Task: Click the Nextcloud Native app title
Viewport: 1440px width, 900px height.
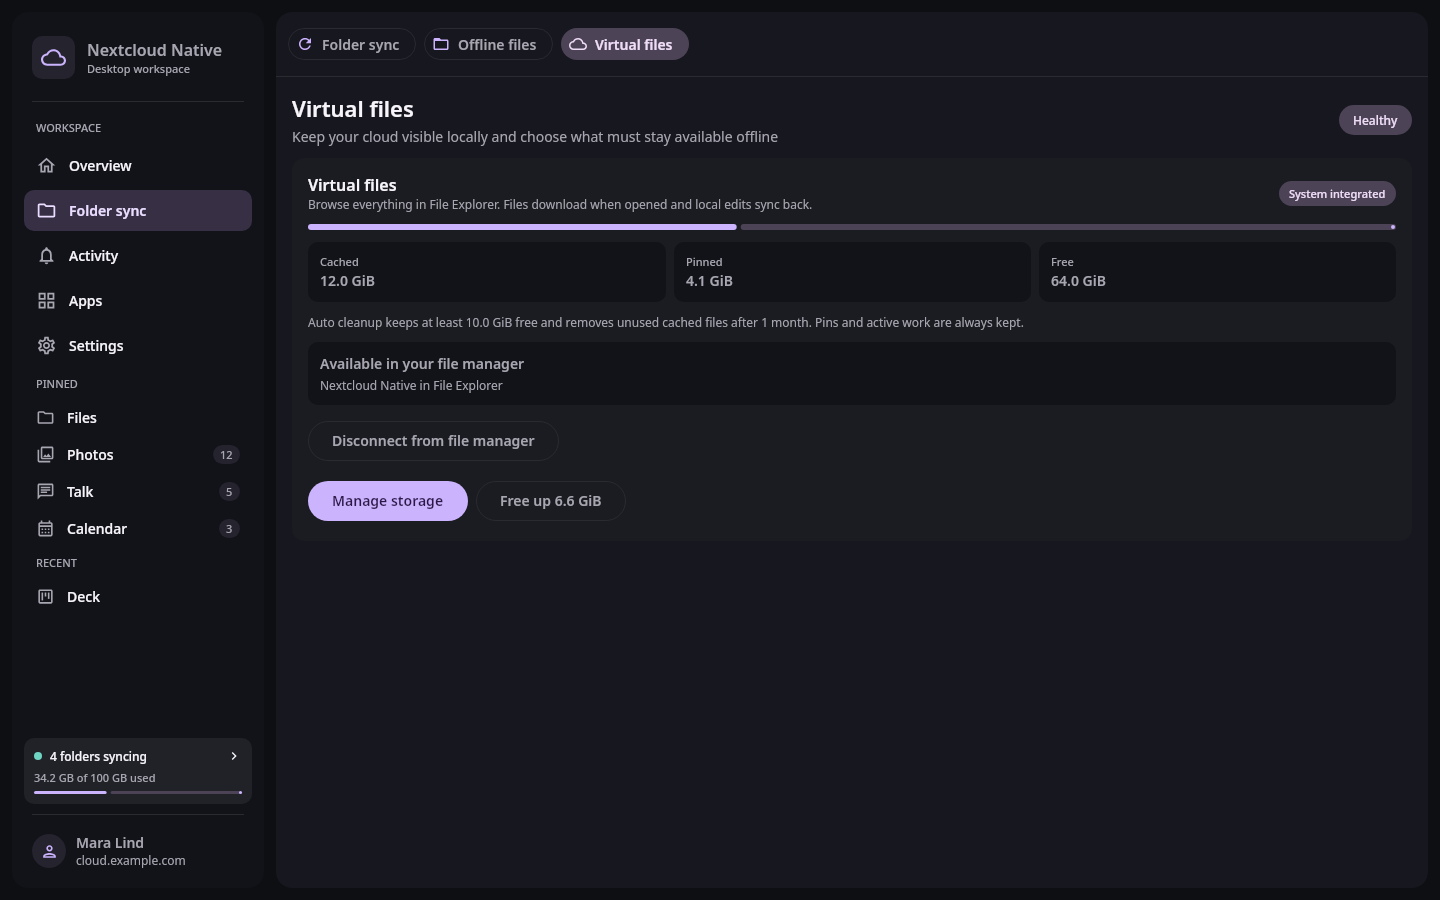Action: pos(154,50)
